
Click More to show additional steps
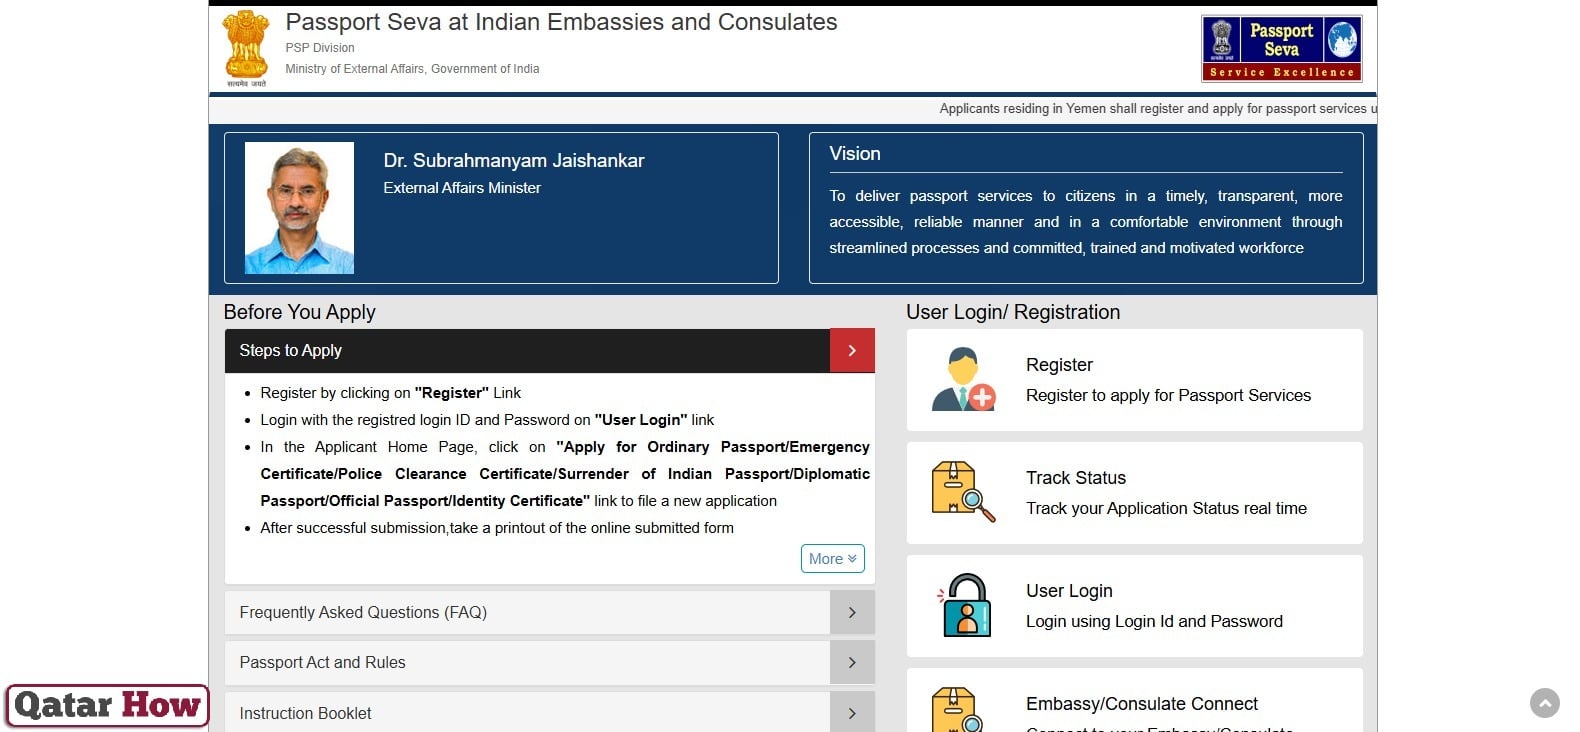point(833,559)
